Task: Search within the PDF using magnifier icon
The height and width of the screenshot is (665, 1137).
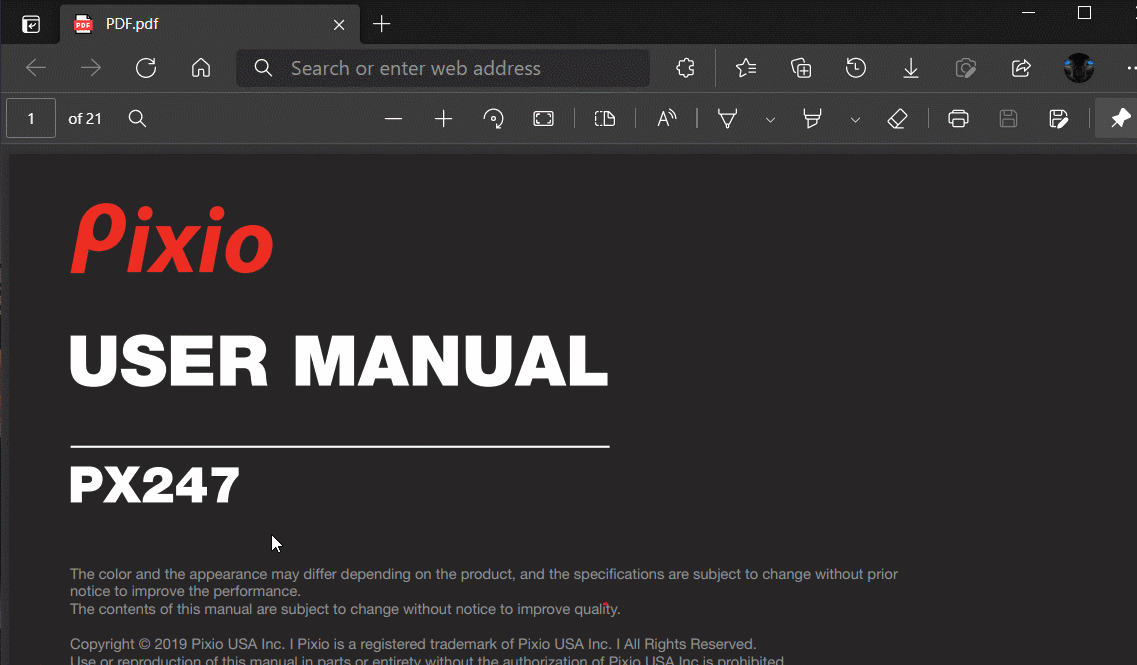Action: [138, 119]
